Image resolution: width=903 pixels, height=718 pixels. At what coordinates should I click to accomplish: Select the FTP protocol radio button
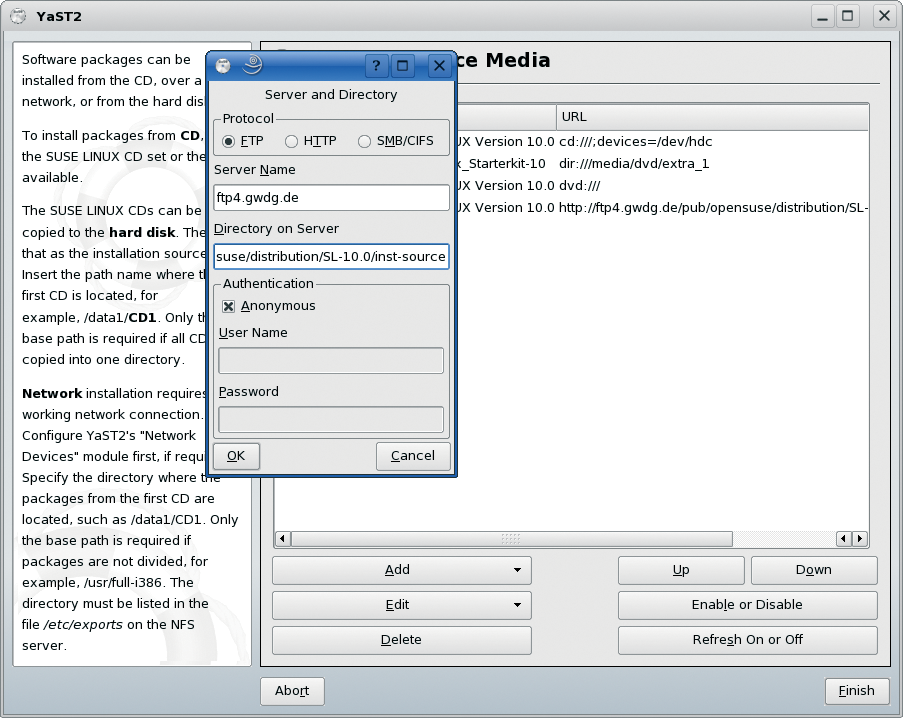point(229,141)
